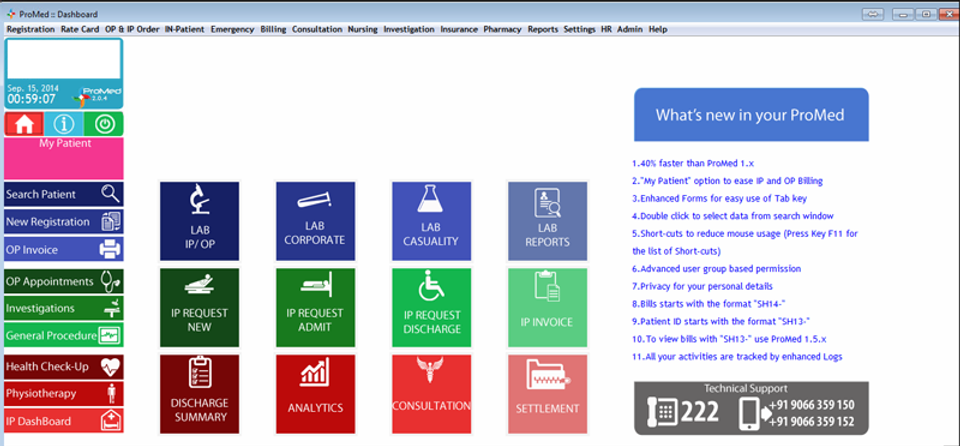Open the IN-Patient menu
960x446 pixels.
tap(184, 29)
